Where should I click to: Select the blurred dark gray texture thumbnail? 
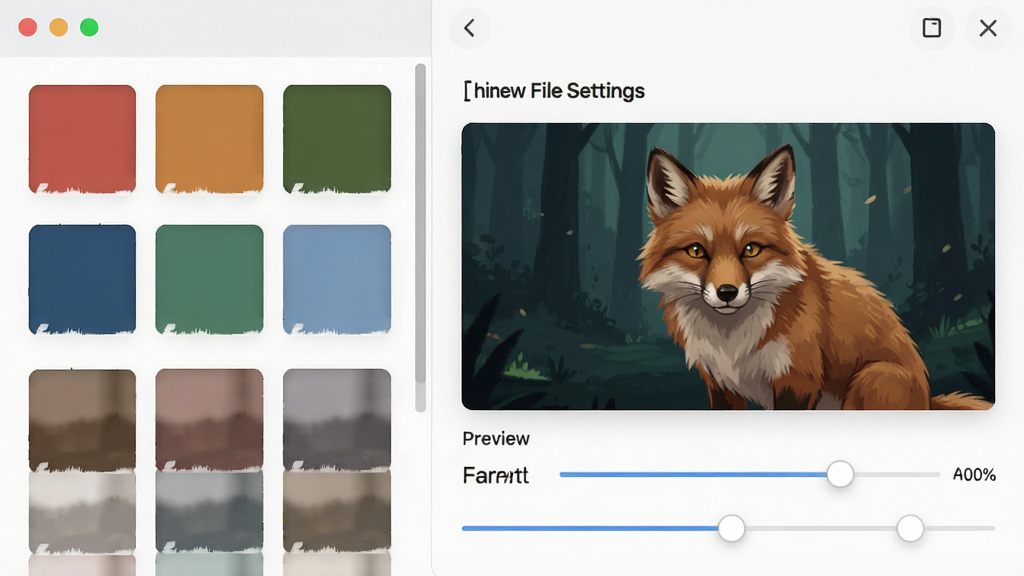(337, 420)
